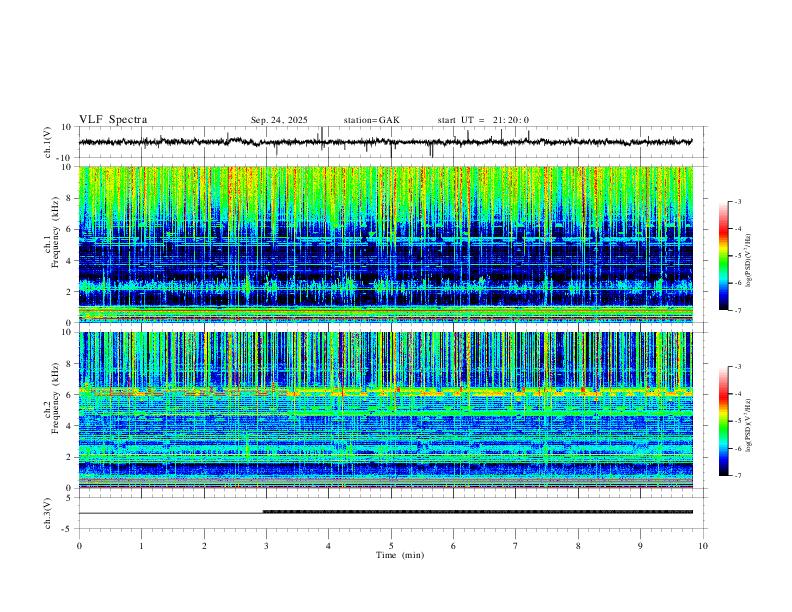Screen dimensions: 792x612
Task: Click the ch.1 spectrogram color bar
Action: click(723, 256)
